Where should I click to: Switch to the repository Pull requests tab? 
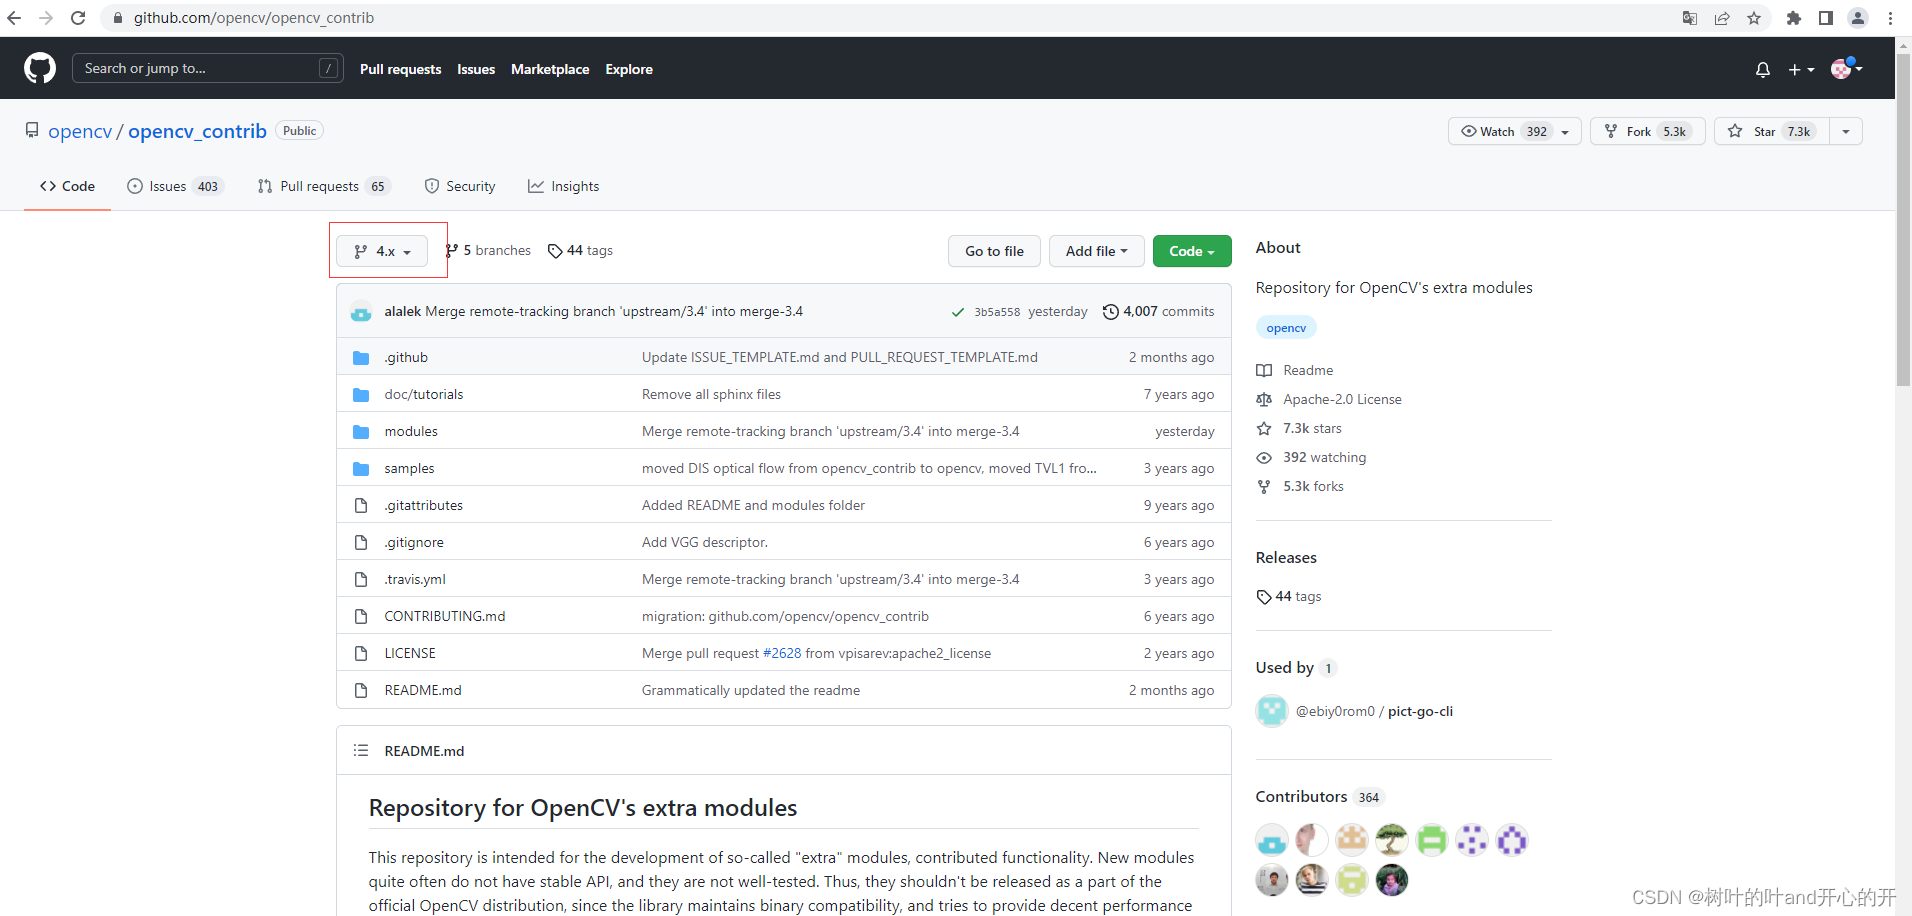[x=323, y=186]
